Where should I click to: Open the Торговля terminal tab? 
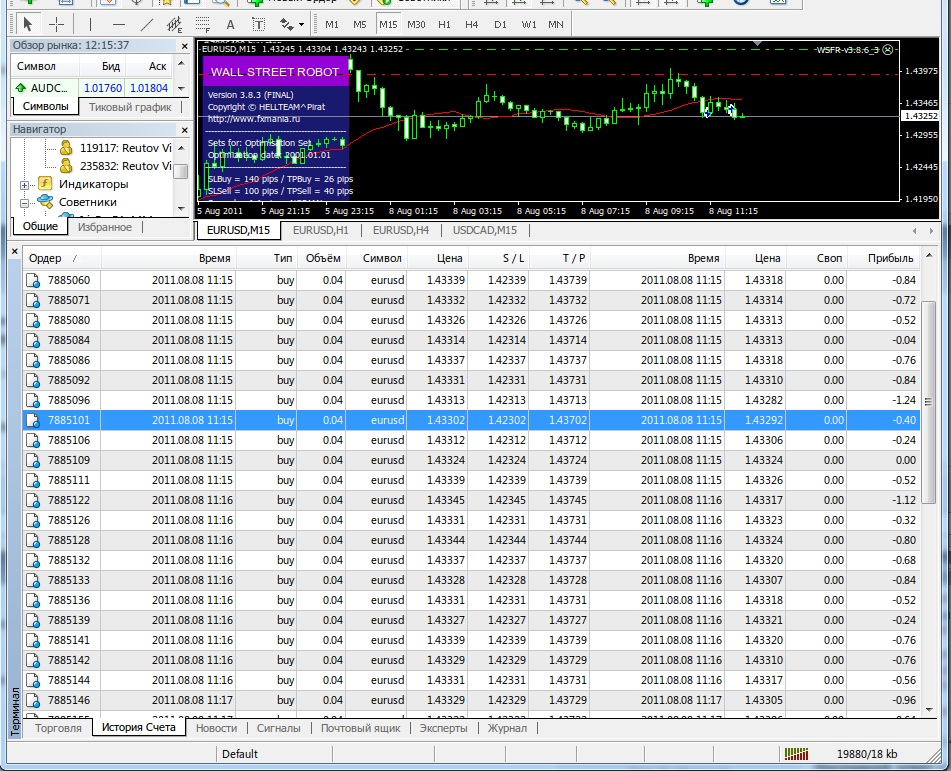coord(58,728)
